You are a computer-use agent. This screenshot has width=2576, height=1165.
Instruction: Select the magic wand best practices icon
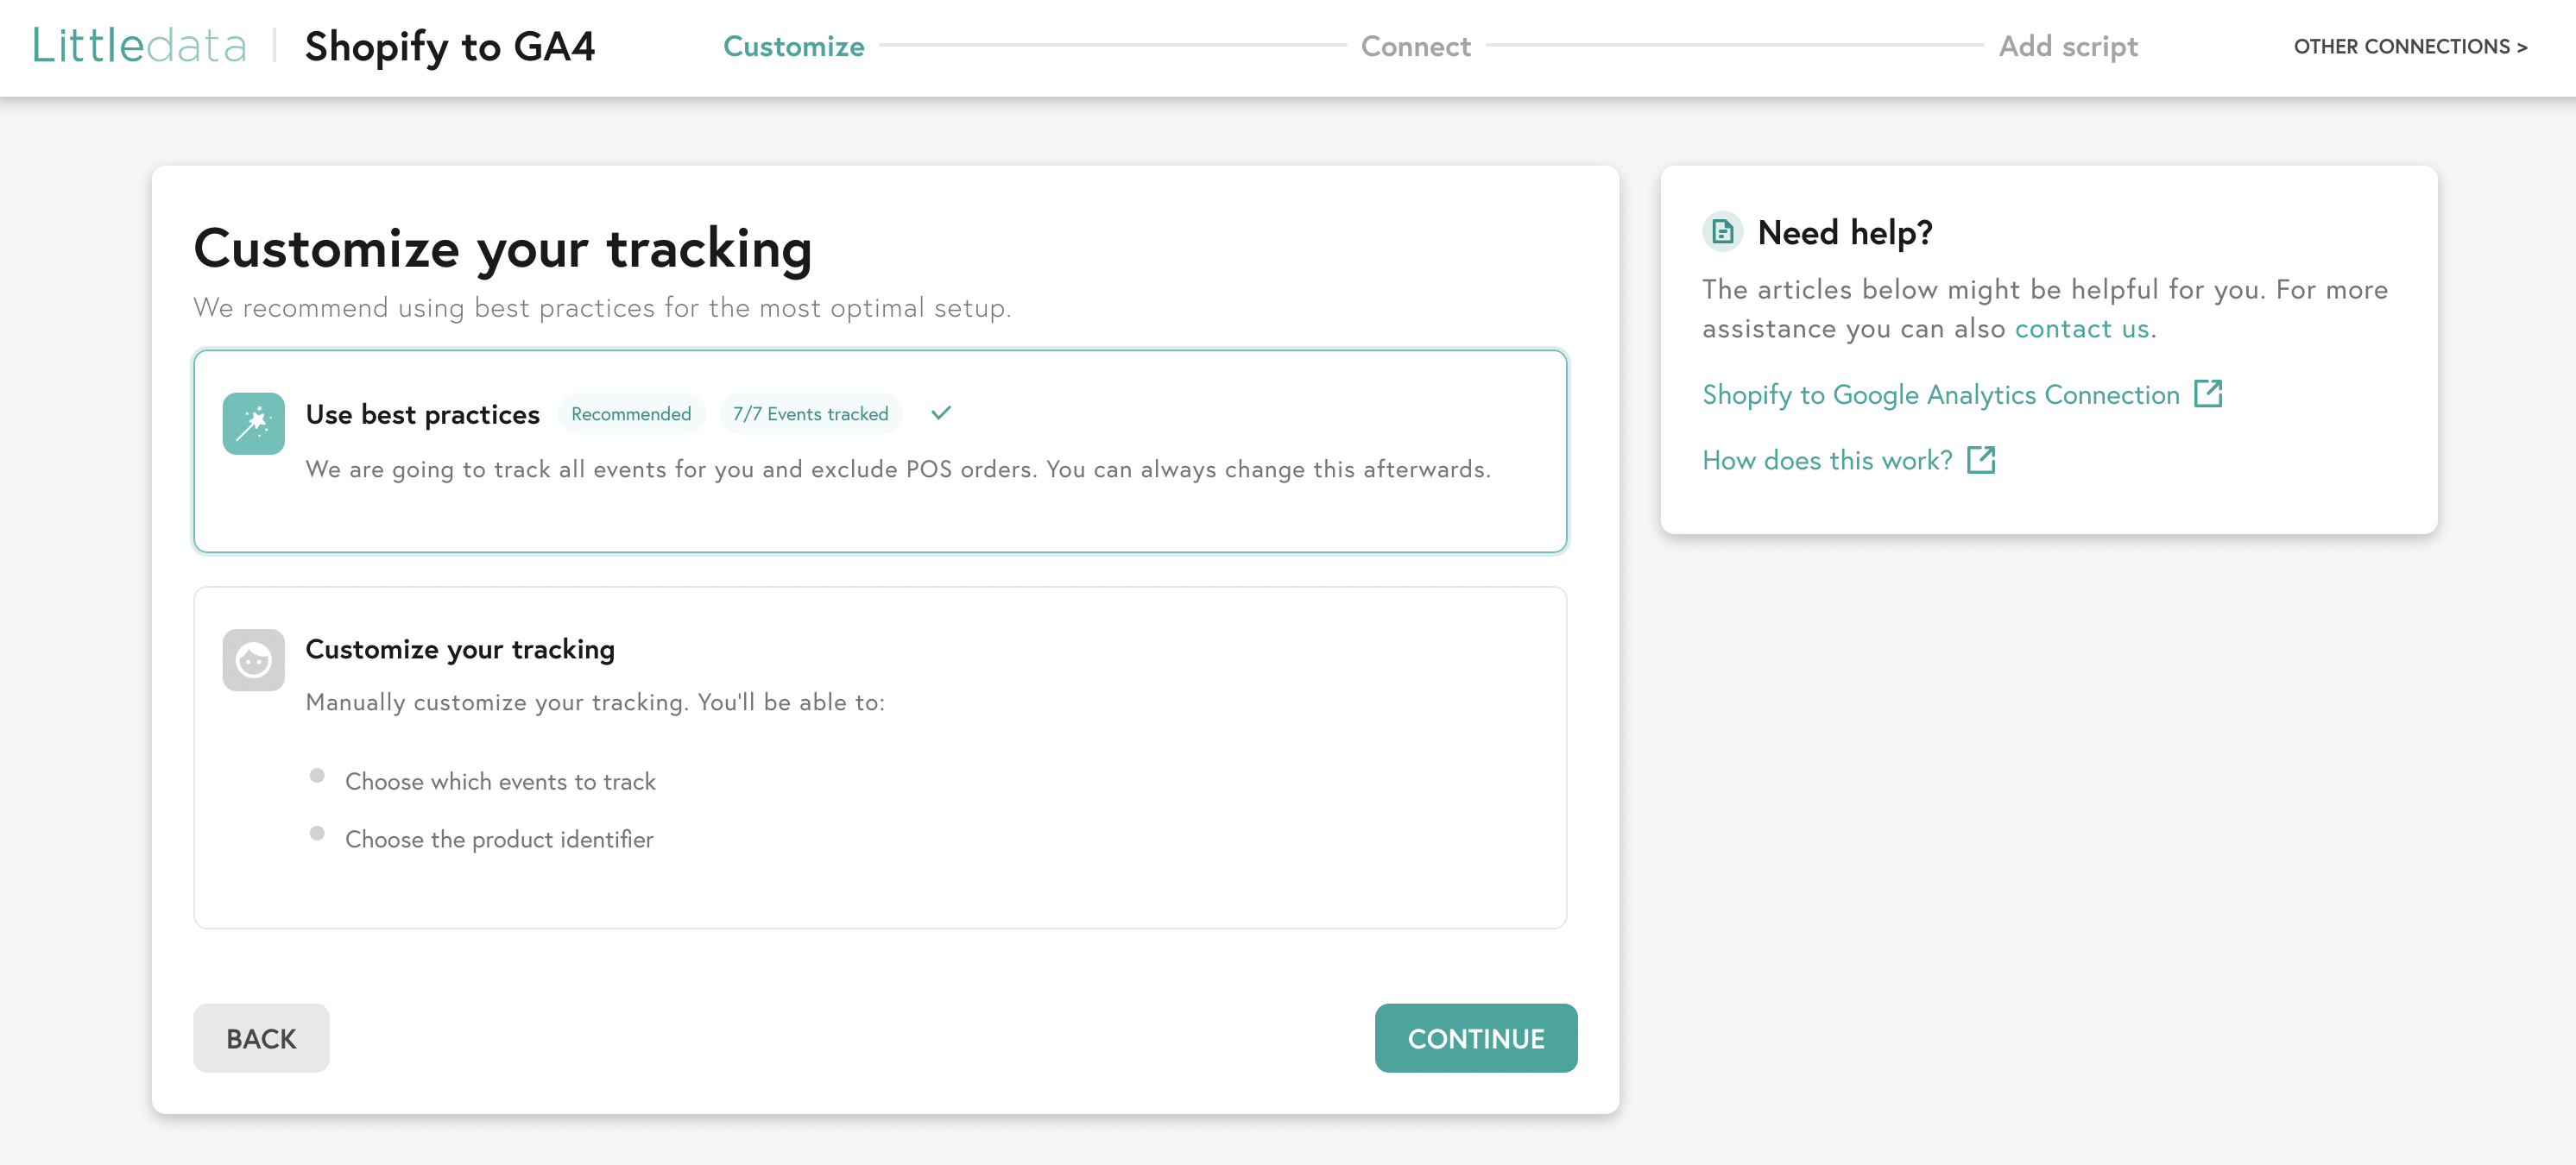coord(253,423)
